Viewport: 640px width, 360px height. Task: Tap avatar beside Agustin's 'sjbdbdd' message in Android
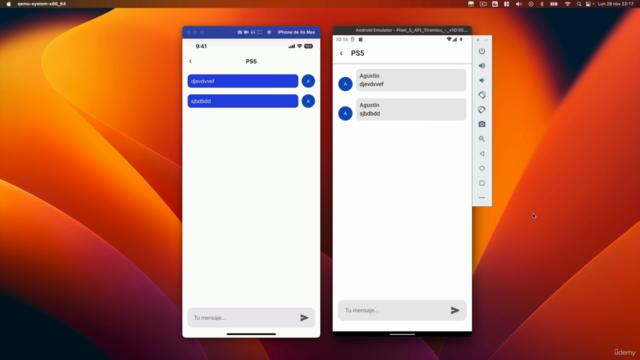click(345, 113)
